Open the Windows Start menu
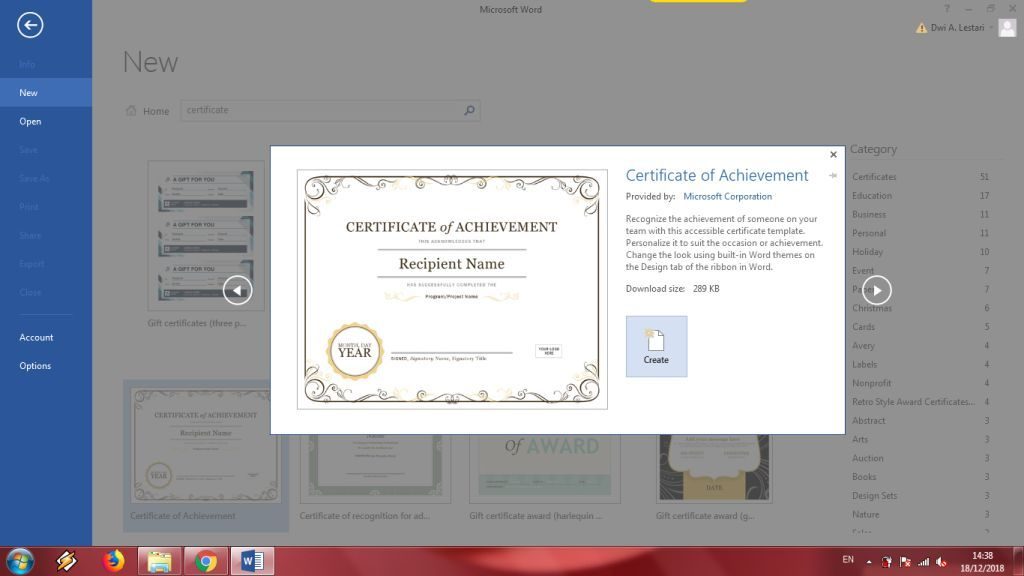 (20, 562)
